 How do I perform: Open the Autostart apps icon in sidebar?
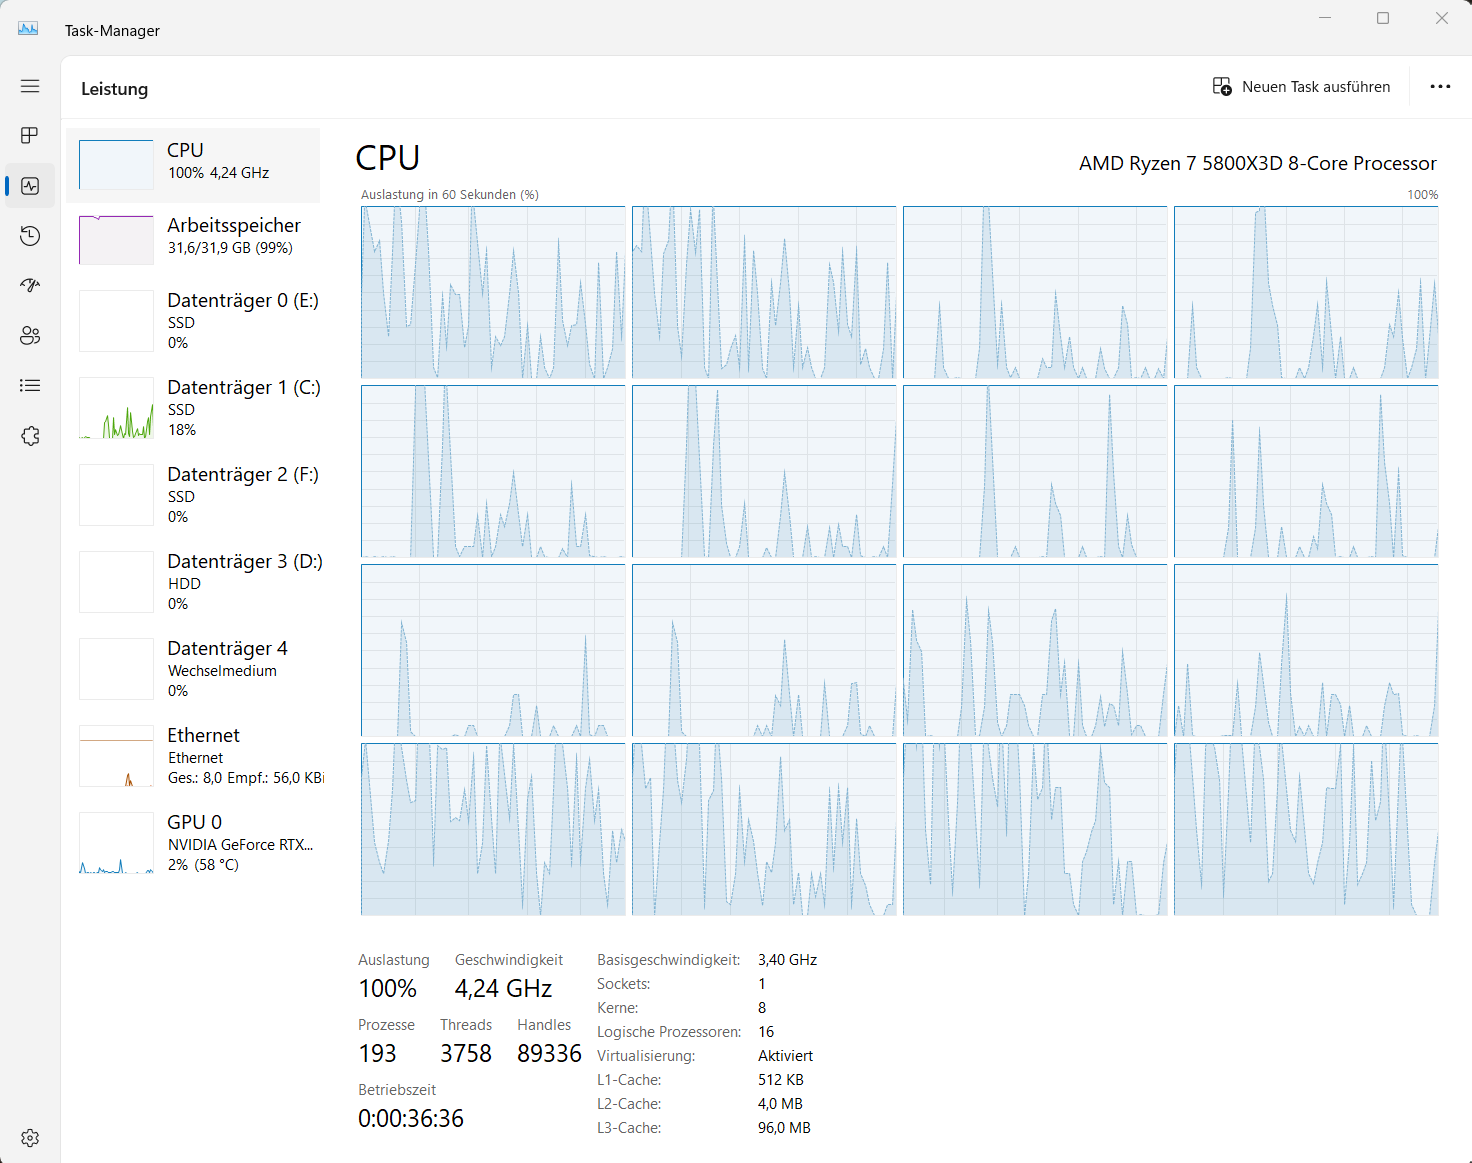[30, 286]
